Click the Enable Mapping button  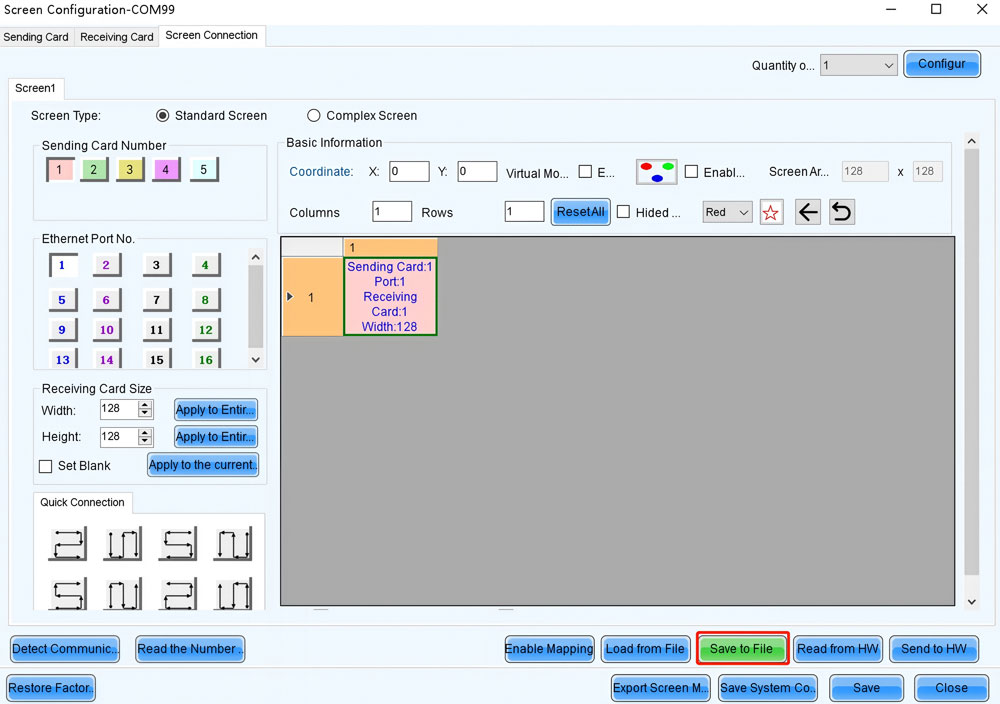[550, 649]
